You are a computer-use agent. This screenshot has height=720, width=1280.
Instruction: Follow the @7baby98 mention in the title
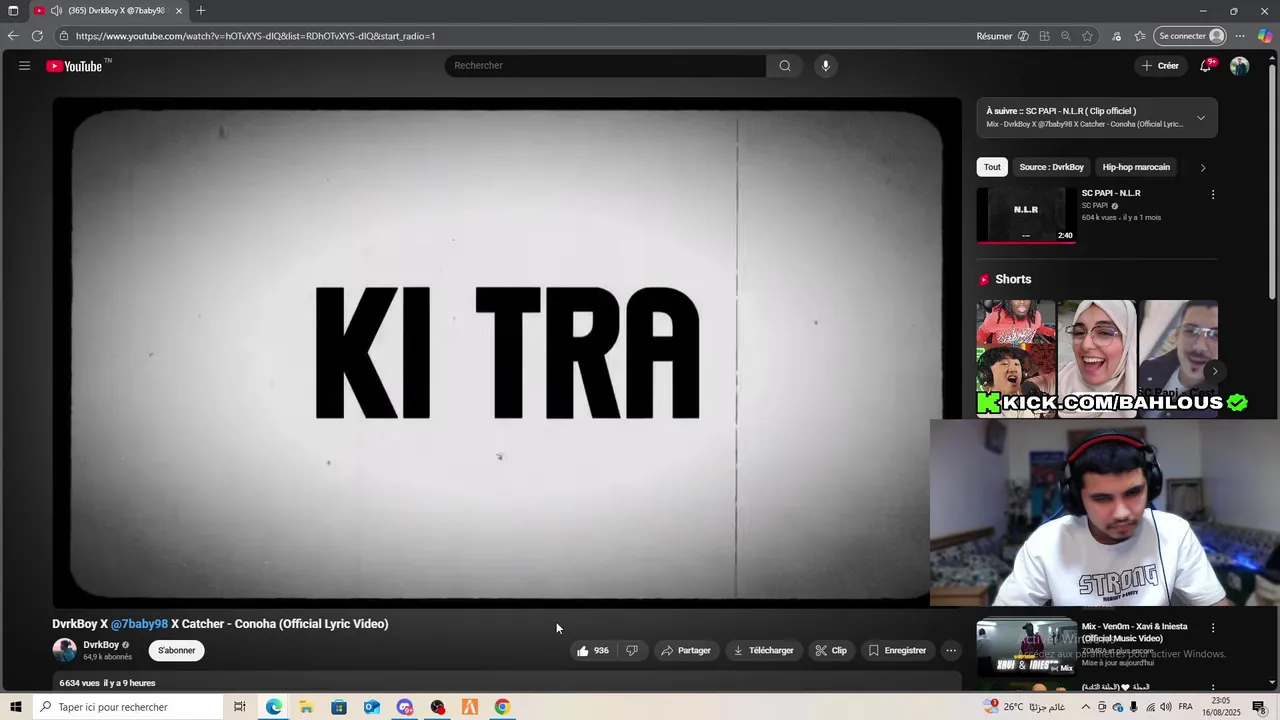pos(139,624)
